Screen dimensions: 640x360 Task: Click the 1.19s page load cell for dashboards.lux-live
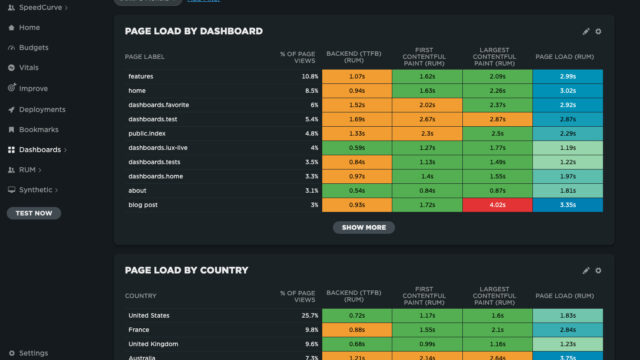pos(568,148)
